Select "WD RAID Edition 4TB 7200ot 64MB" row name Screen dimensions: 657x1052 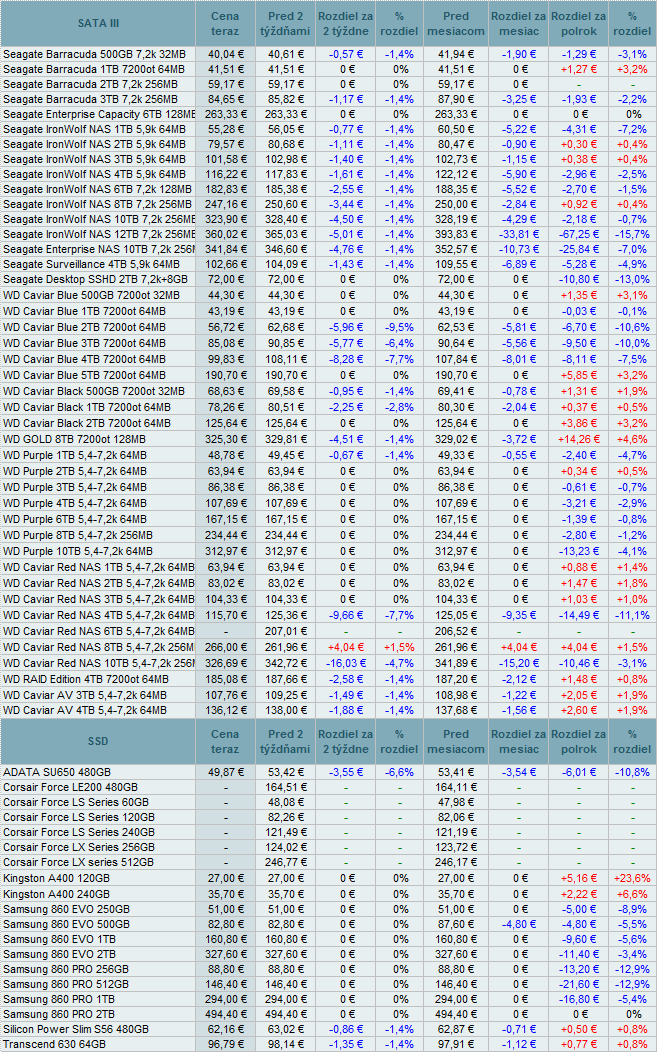coord(86,680)
